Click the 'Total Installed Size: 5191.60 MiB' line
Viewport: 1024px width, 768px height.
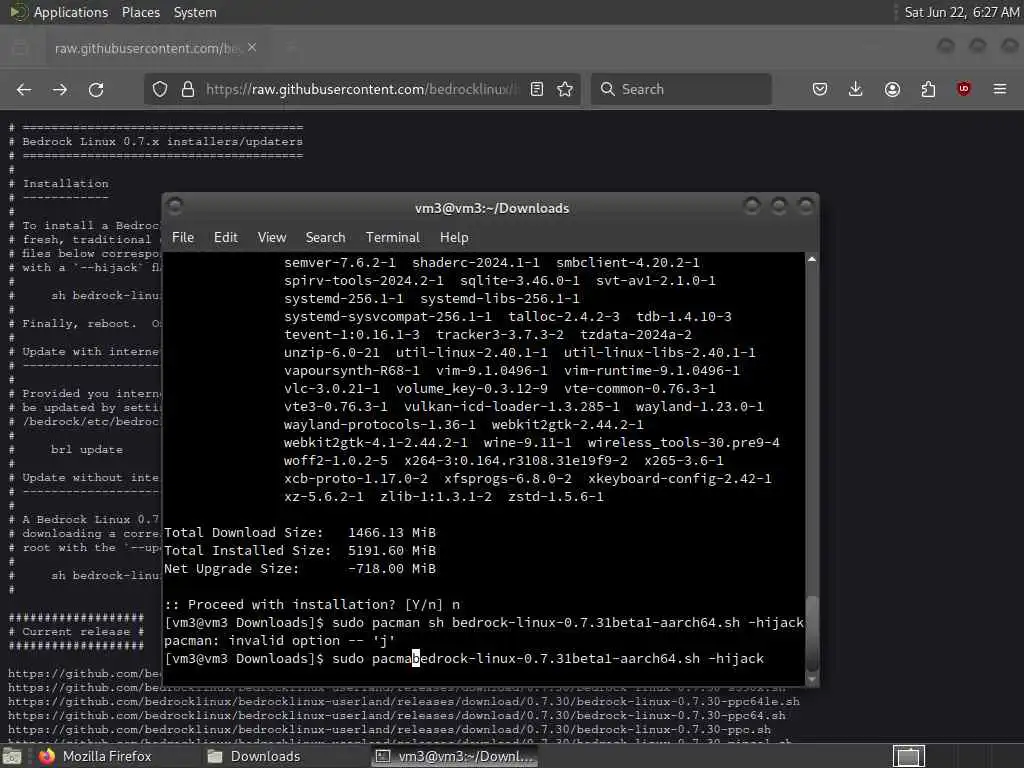[x=300, y=551]
